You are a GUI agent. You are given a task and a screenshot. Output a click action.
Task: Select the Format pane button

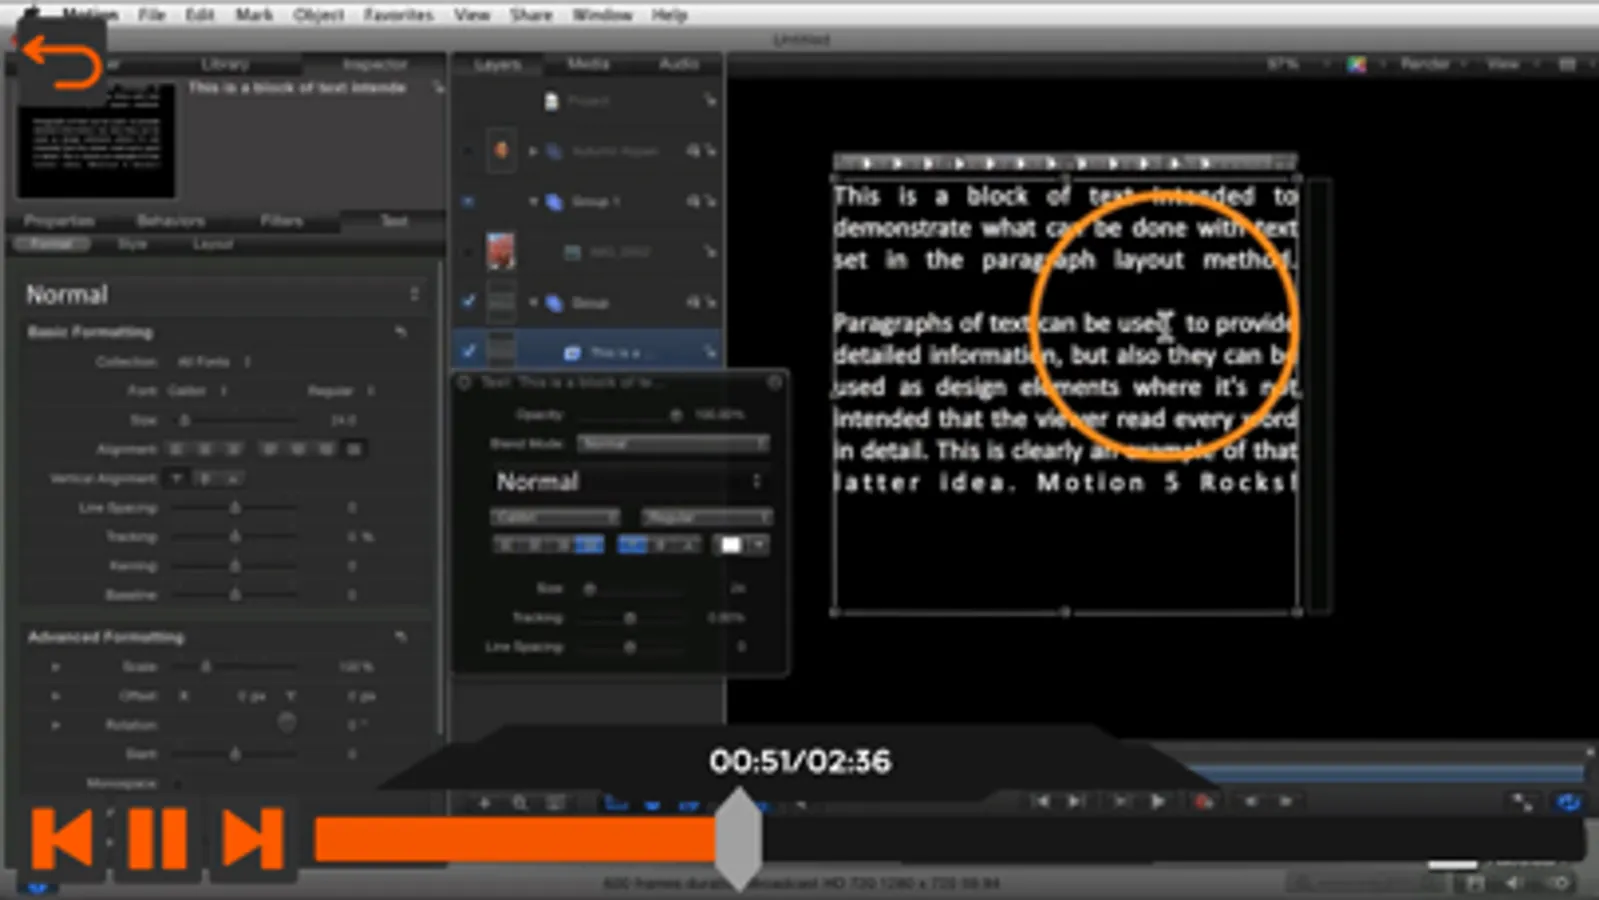point(52,244)
